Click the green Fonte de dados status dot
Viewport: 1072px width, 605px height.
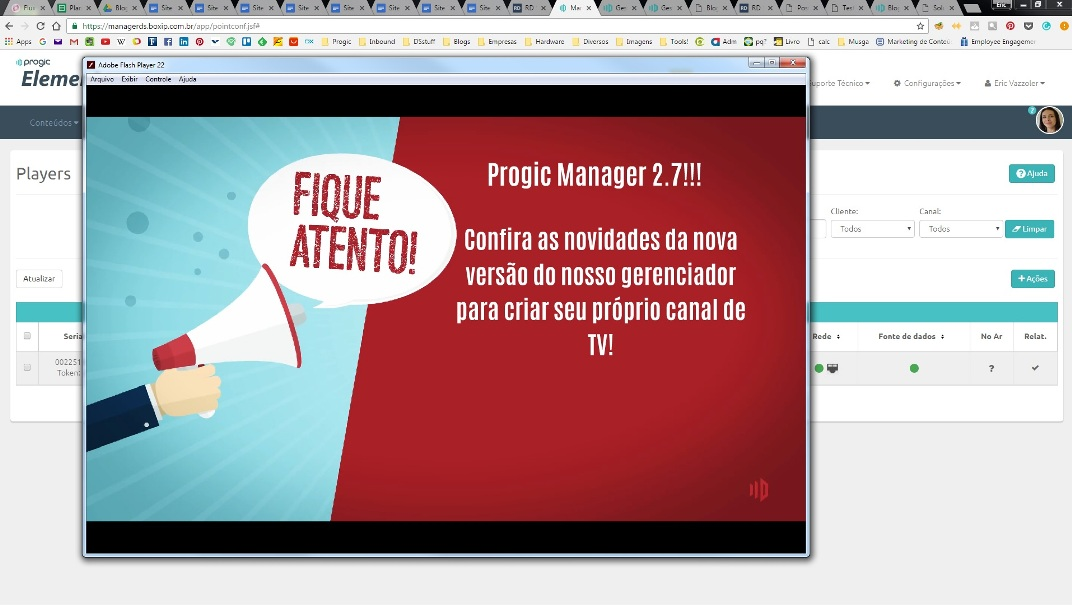914,368
